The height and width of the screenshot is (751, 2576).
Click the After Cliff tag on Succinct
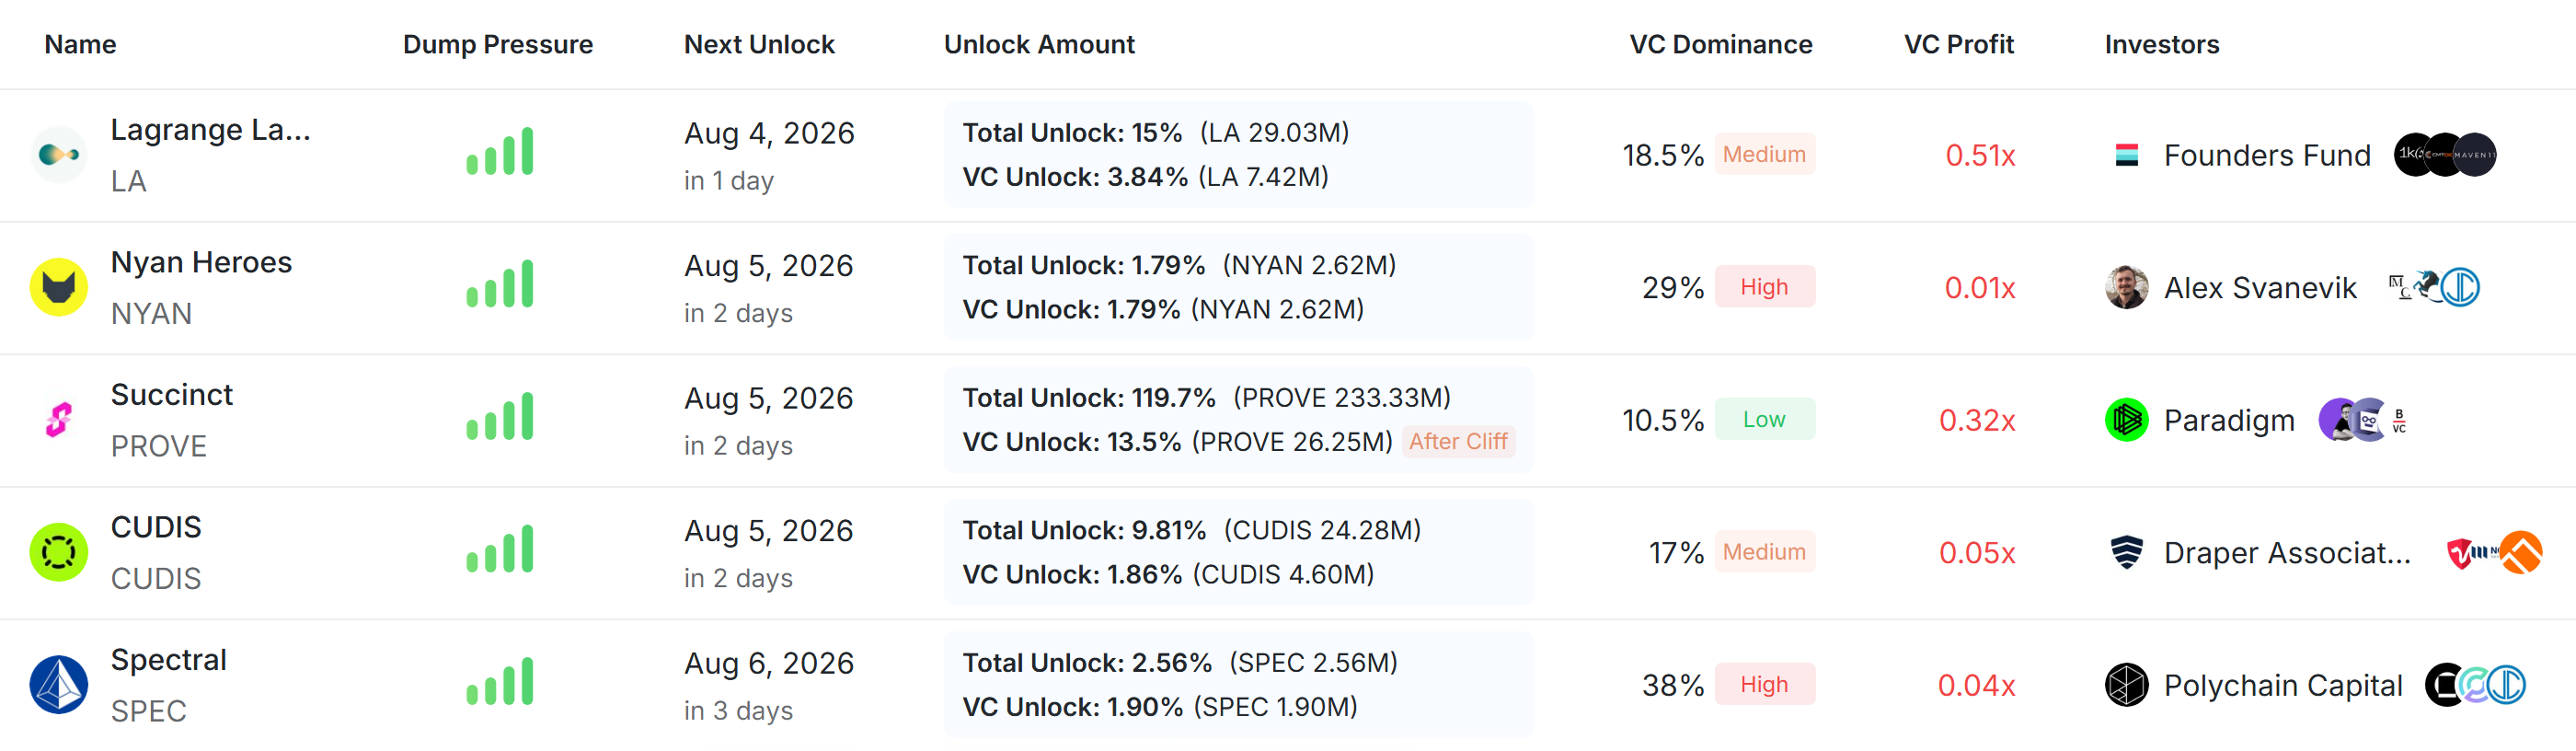click(x=1458, y=441)
